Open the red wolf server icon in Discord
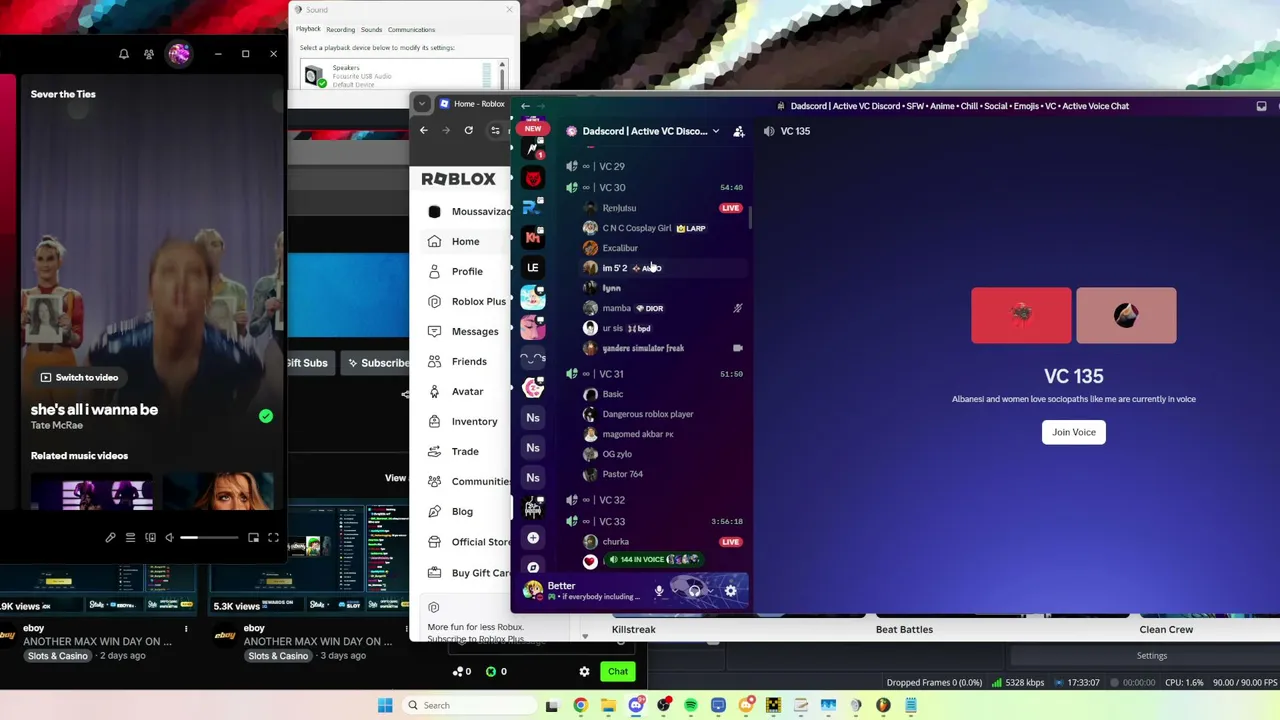 pyautogui.click(x=533, y=179)
